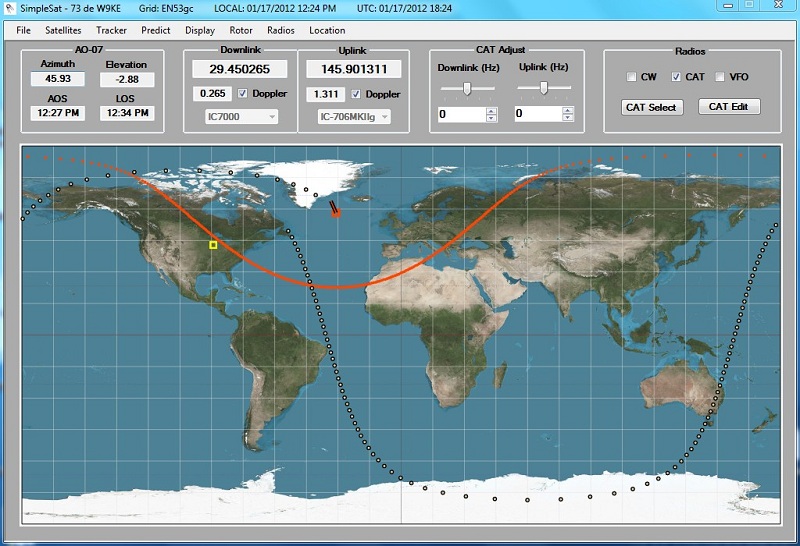
Task: Increase Downlink Hz offset with up arrow
Action: 491,111
